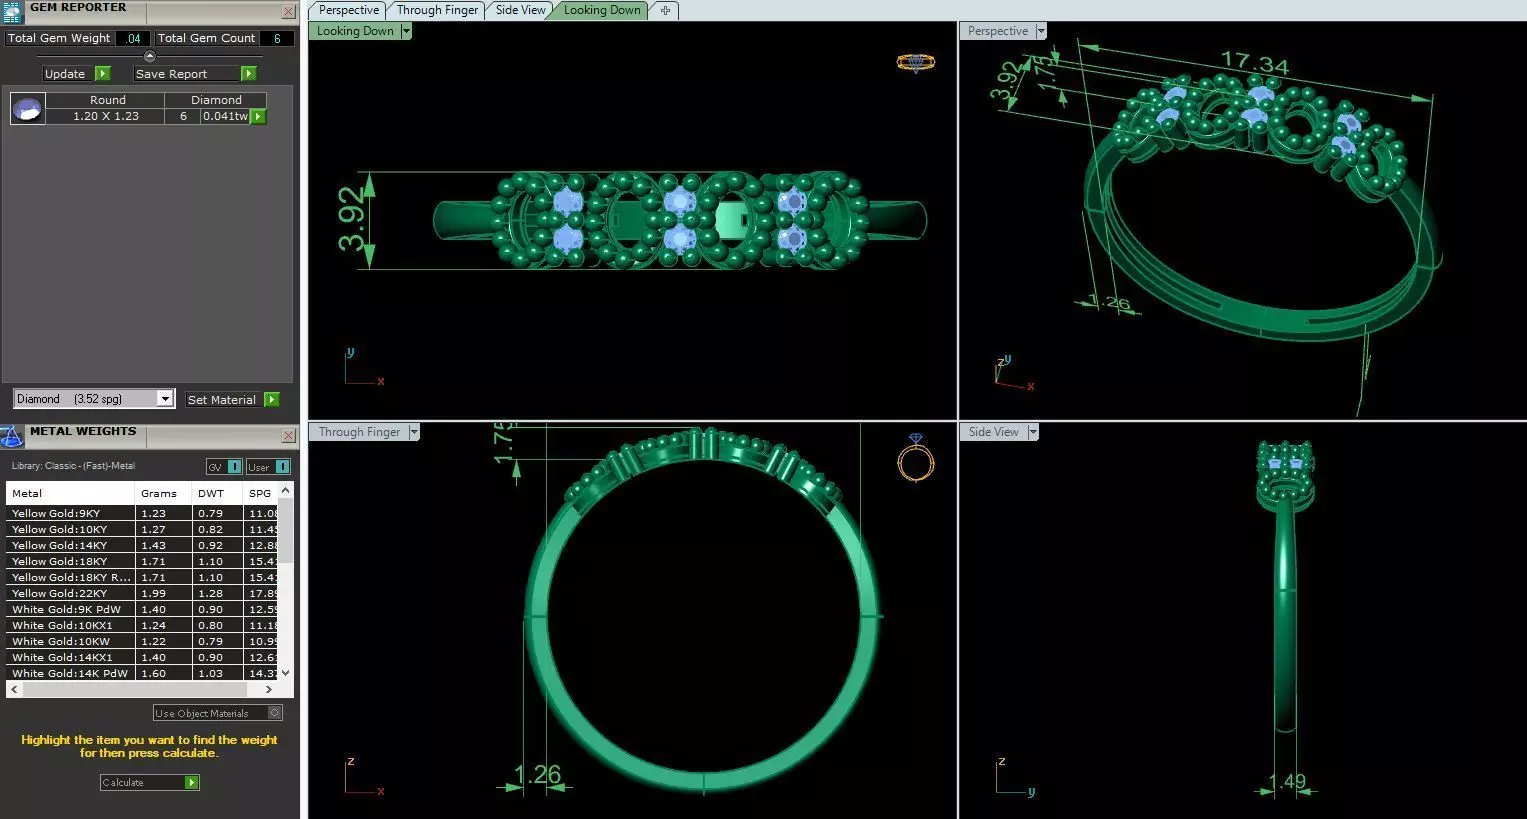Click the round diamond gem thumbnail

[27, 108]
